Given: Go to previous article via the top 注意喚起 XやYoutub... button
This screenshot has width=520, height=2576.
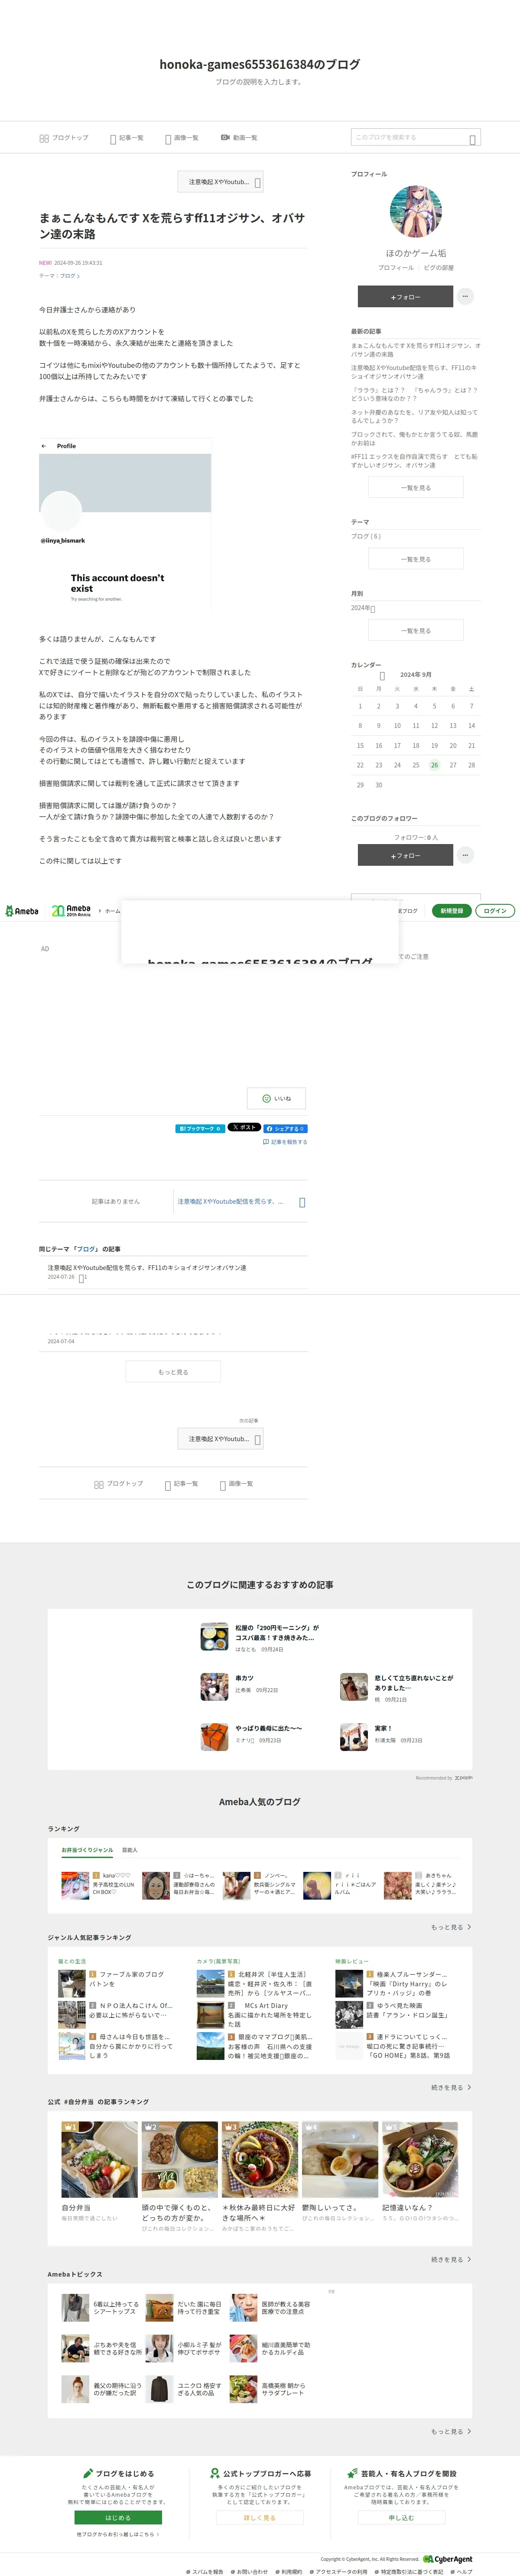Looking at the screenshot, I should tap(220, 182).
